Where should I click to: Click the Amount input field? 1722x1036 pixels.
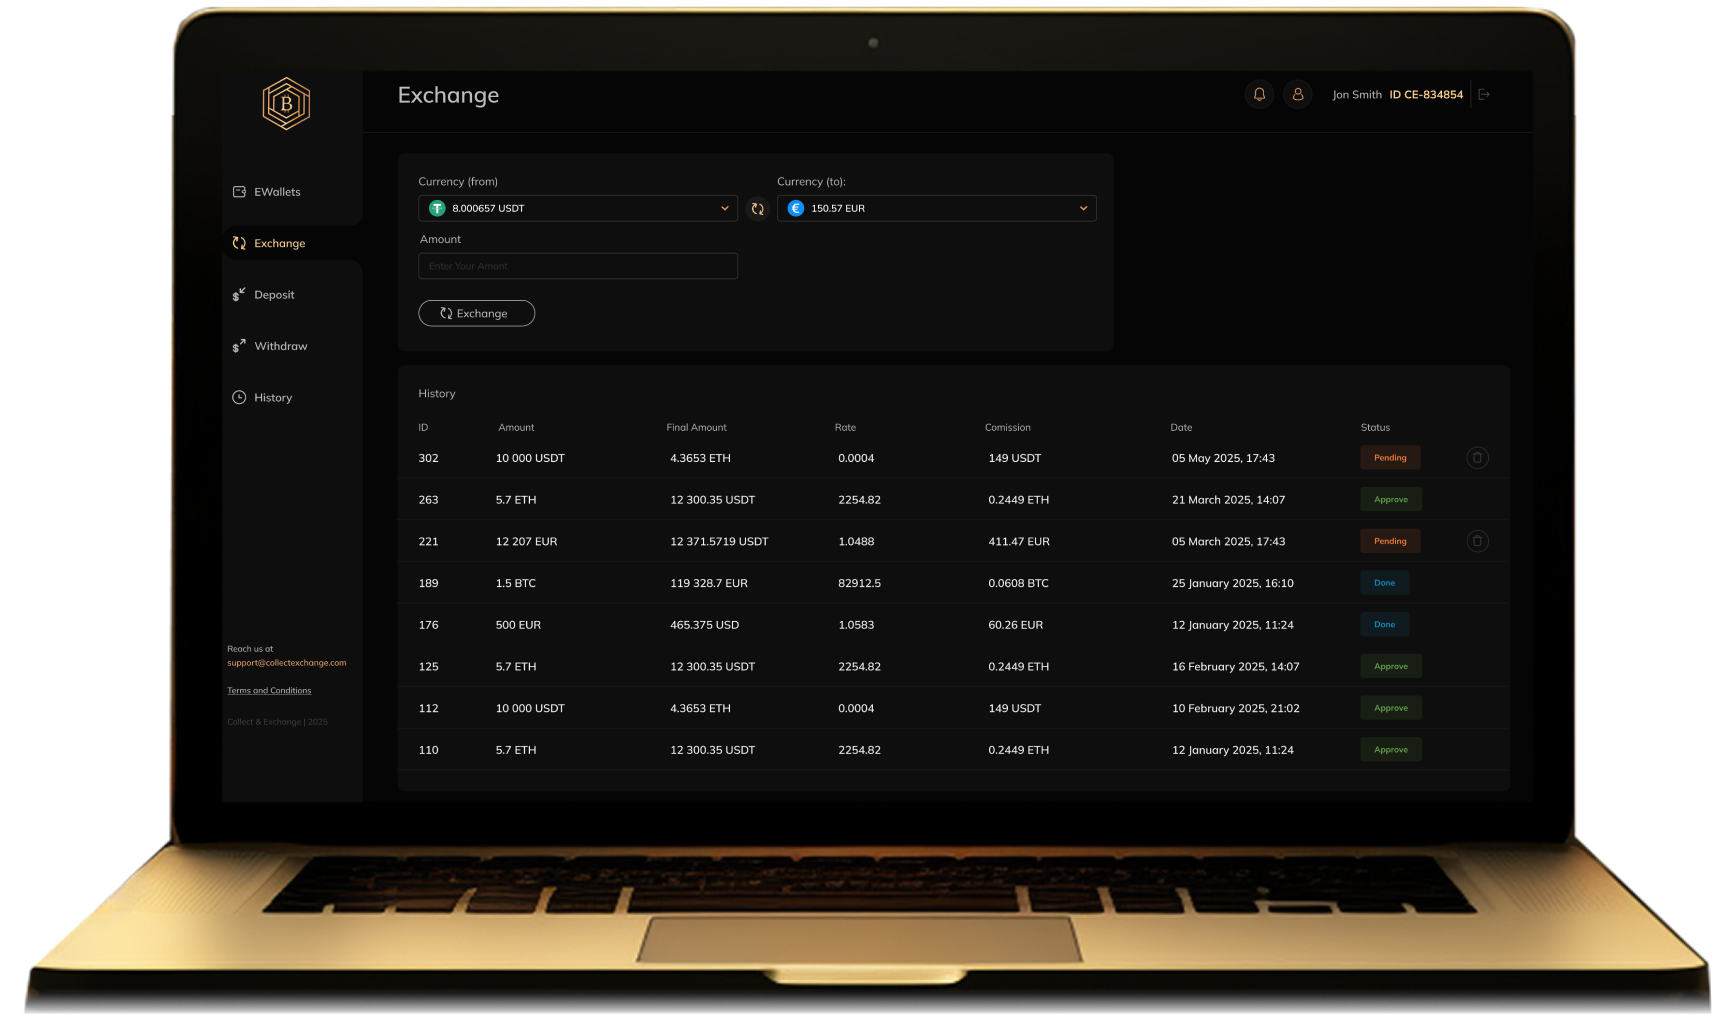[x=577, y=266]
